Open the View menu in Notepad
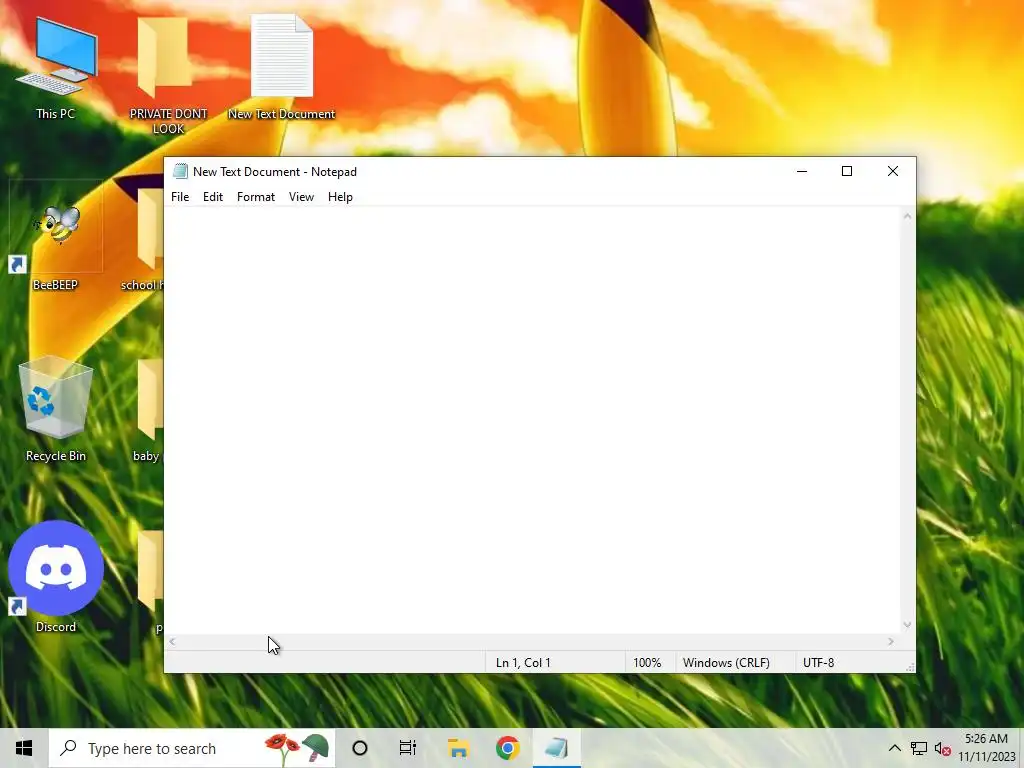The image size is (1024, 768). coord(301,197)
